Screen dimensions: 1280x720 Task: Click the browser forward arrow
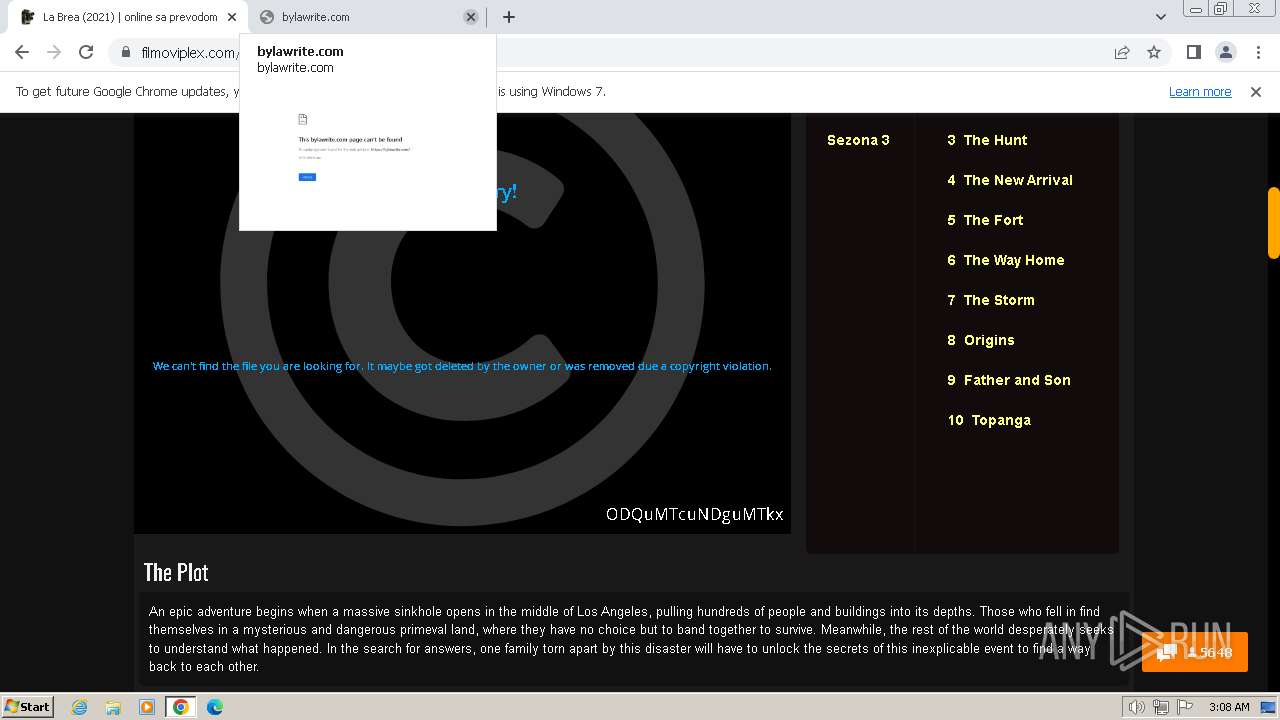click(54, 52)
